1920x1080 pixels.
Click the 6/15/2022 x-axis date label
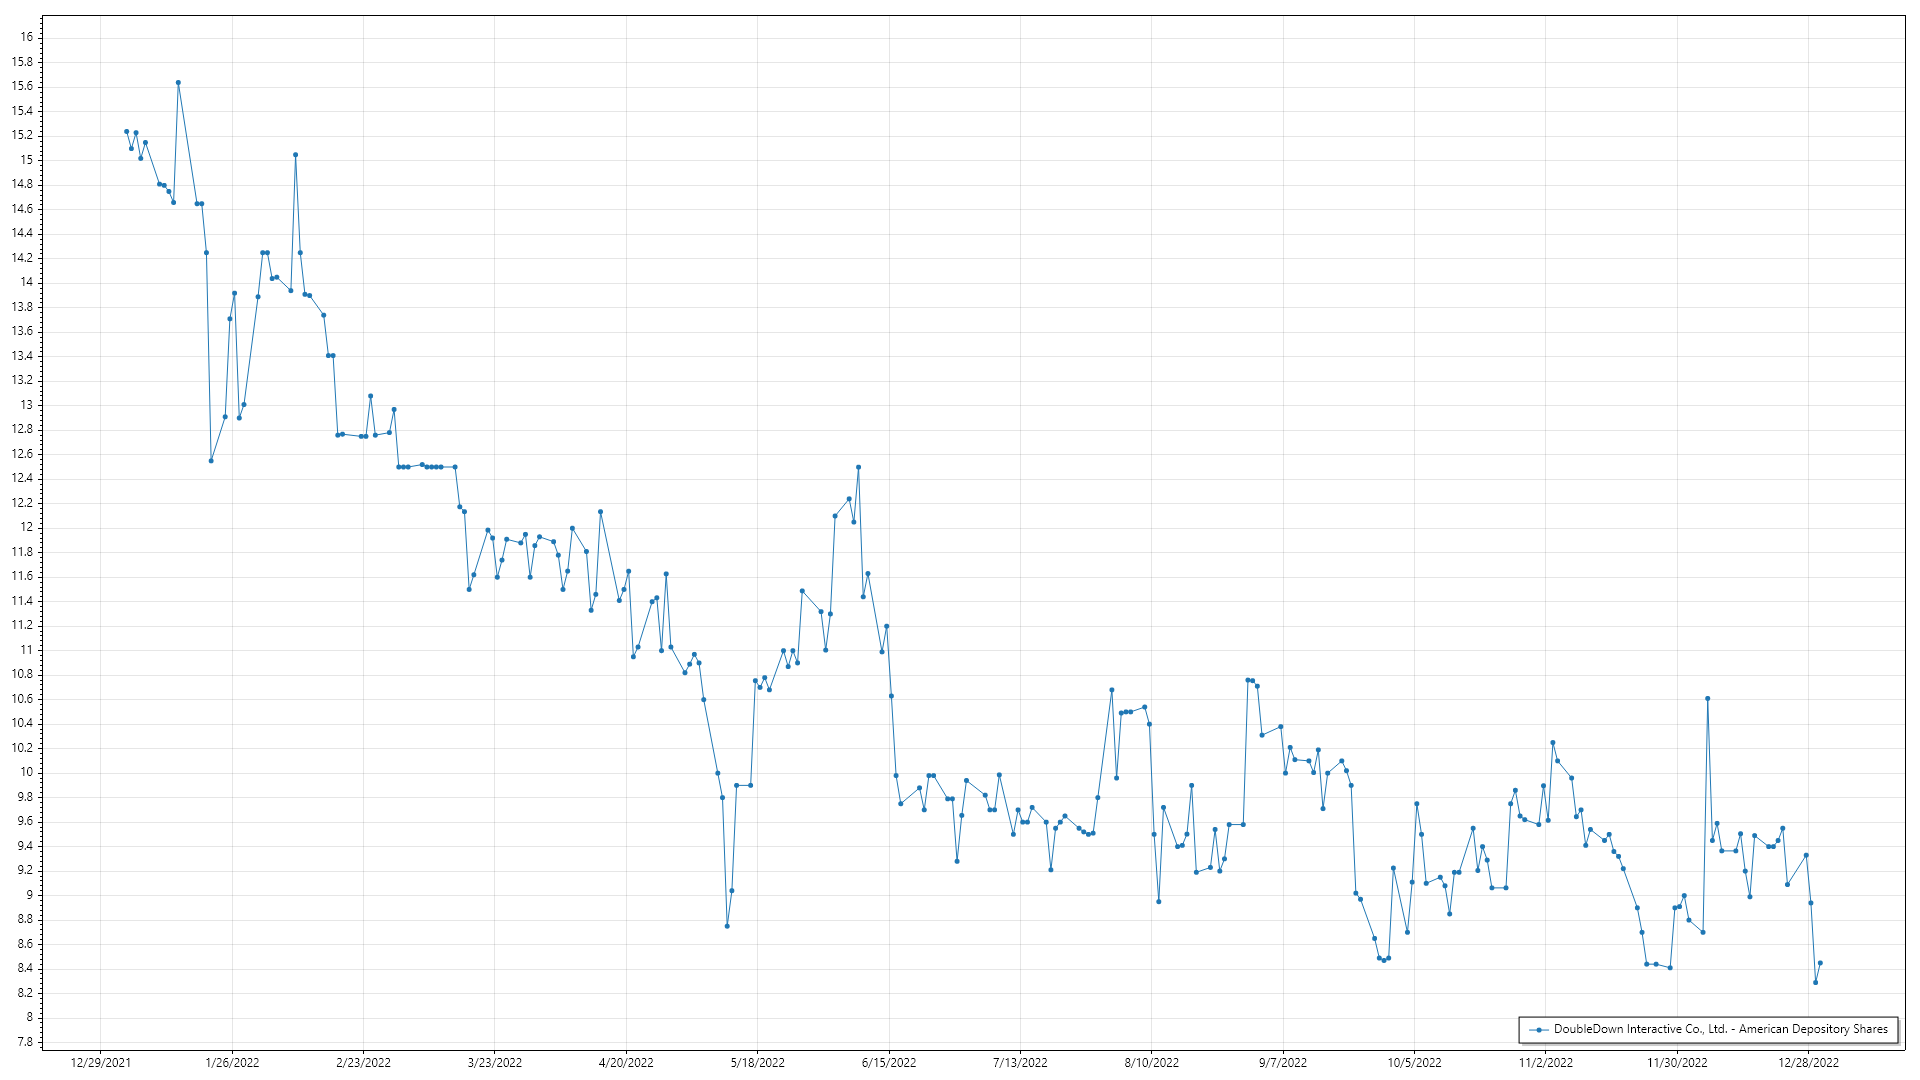(x=889, y=1062)
